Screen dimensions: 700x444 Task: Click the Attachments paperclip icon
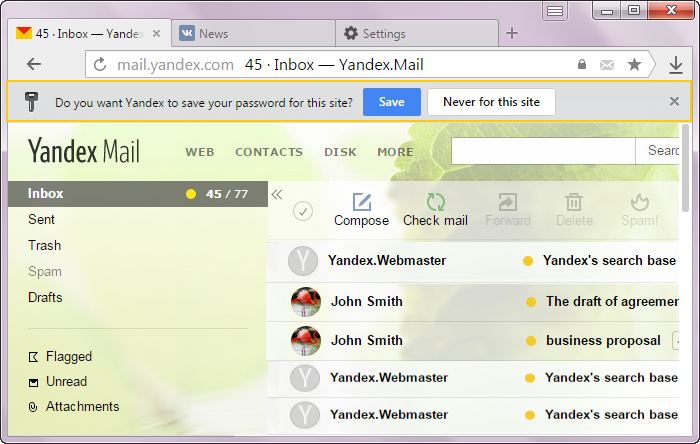pos(33,407)
